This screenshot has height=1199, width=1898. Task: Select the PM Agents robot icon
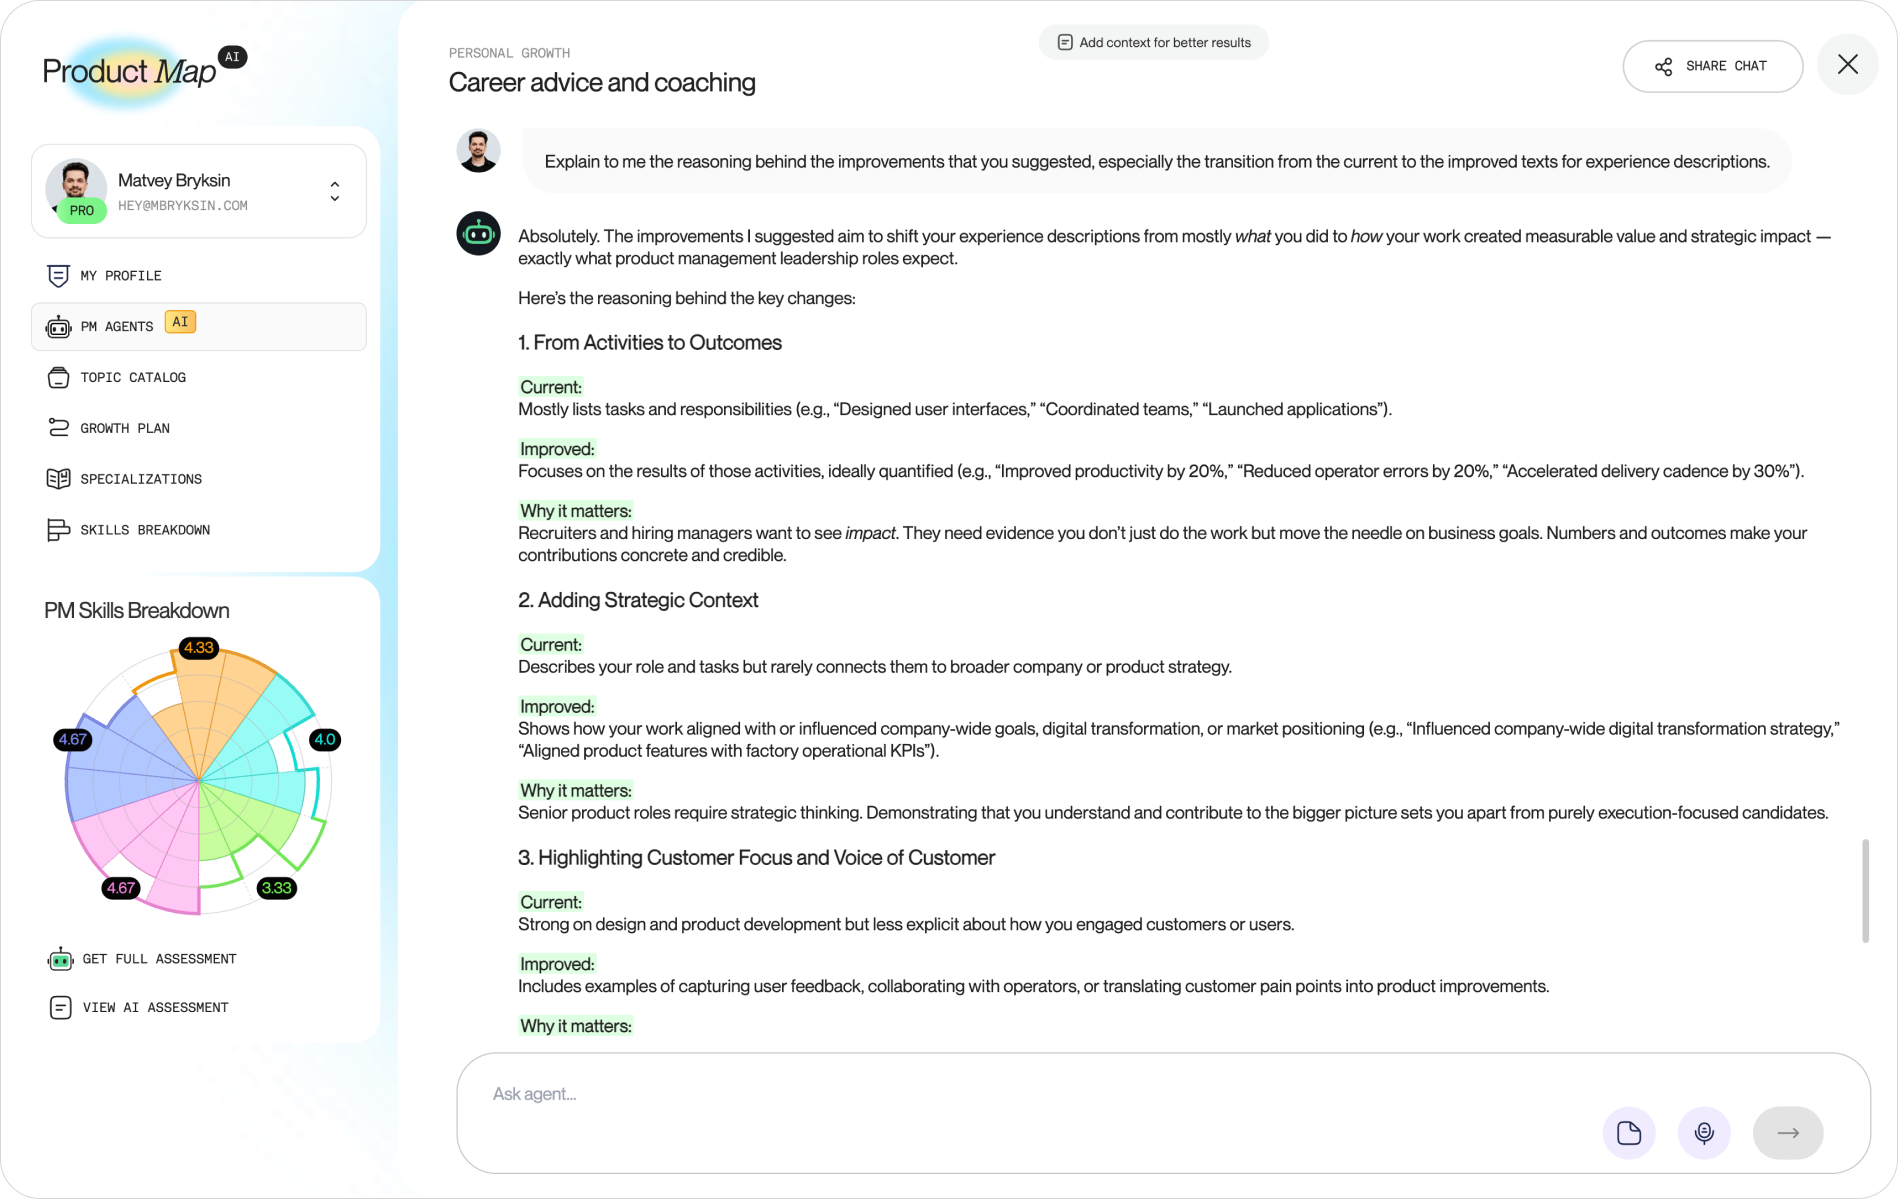(58, 327)
